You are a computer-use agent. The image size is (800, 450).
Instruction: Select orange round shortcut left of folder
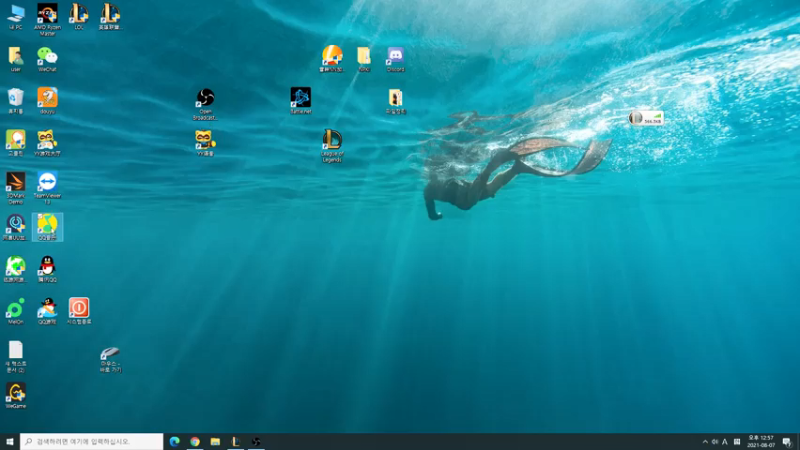(x=332, y=59)
